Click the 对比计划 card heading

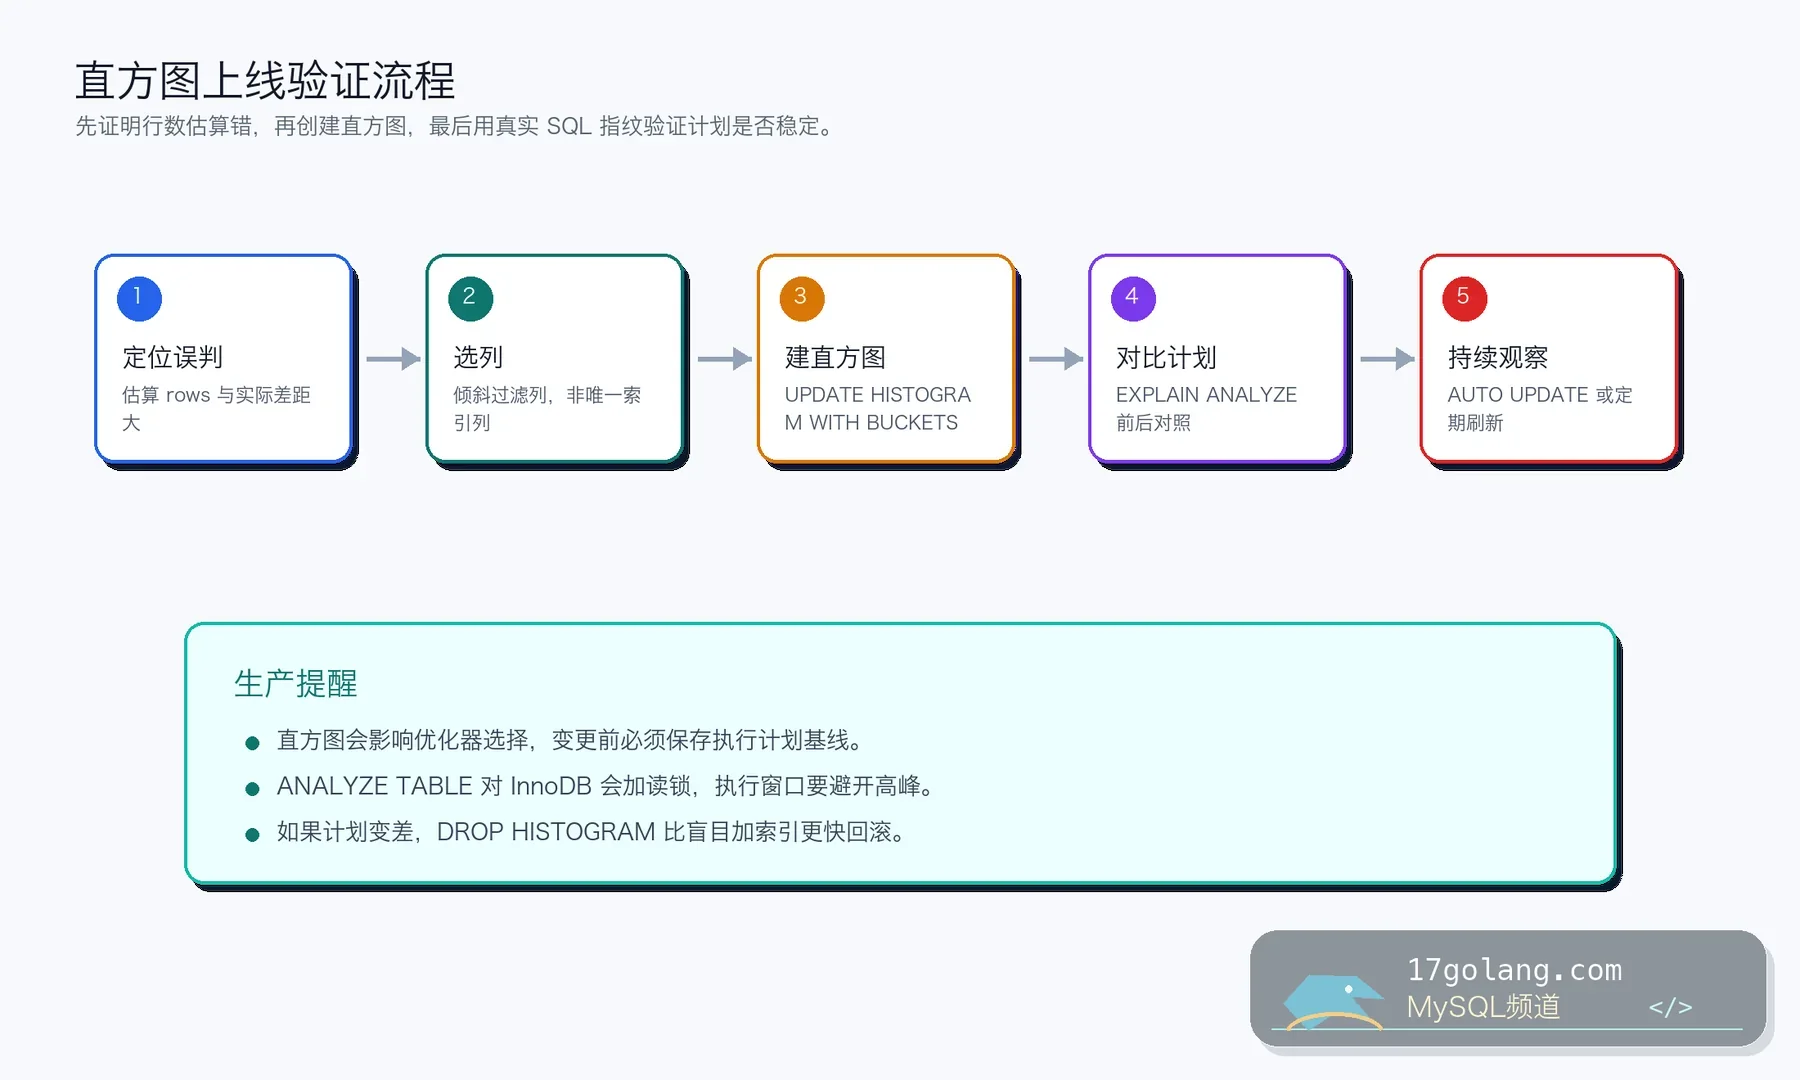click(1166, 357)
